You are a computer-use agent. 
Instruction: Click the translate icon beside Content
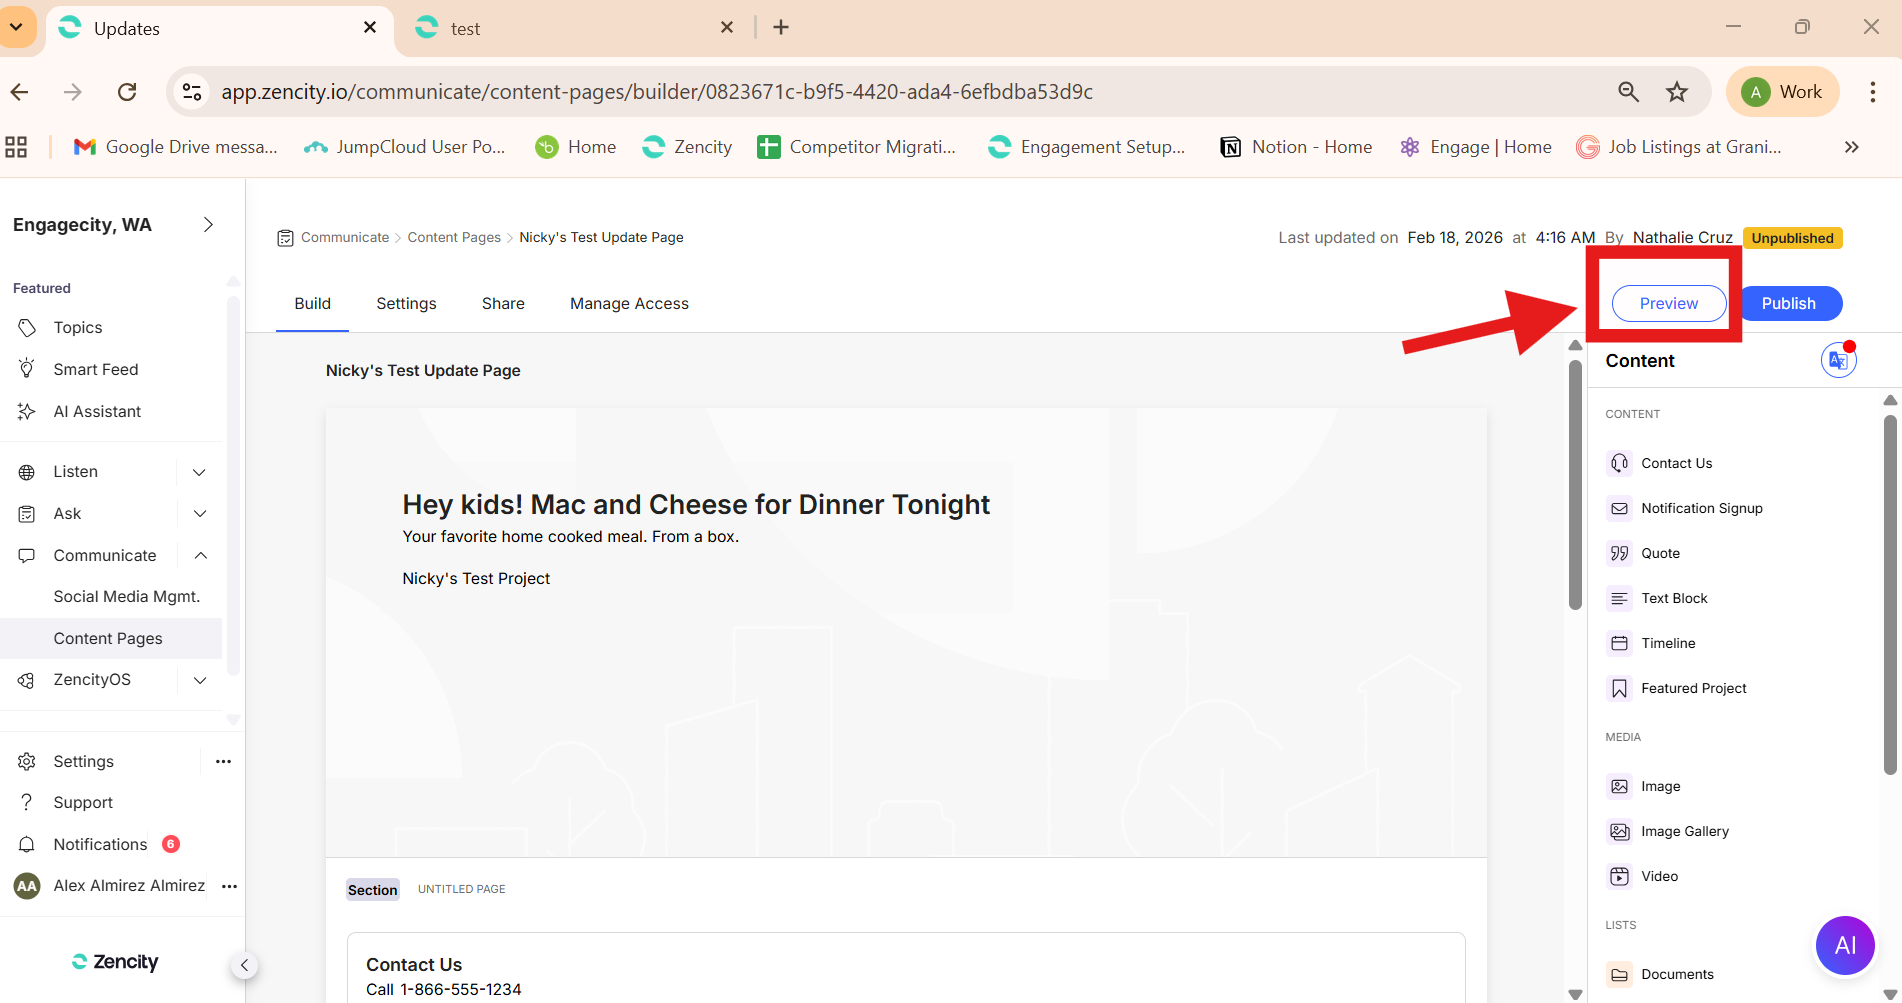[x=1838, y=360]
